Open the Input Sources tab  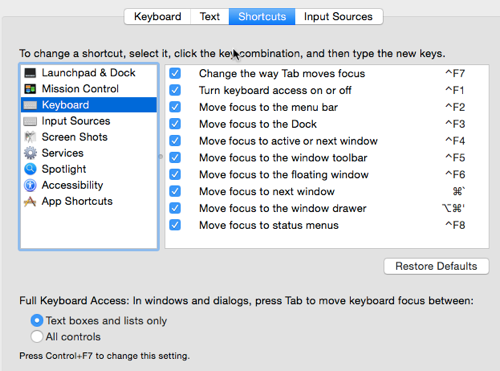click(339, 16)
